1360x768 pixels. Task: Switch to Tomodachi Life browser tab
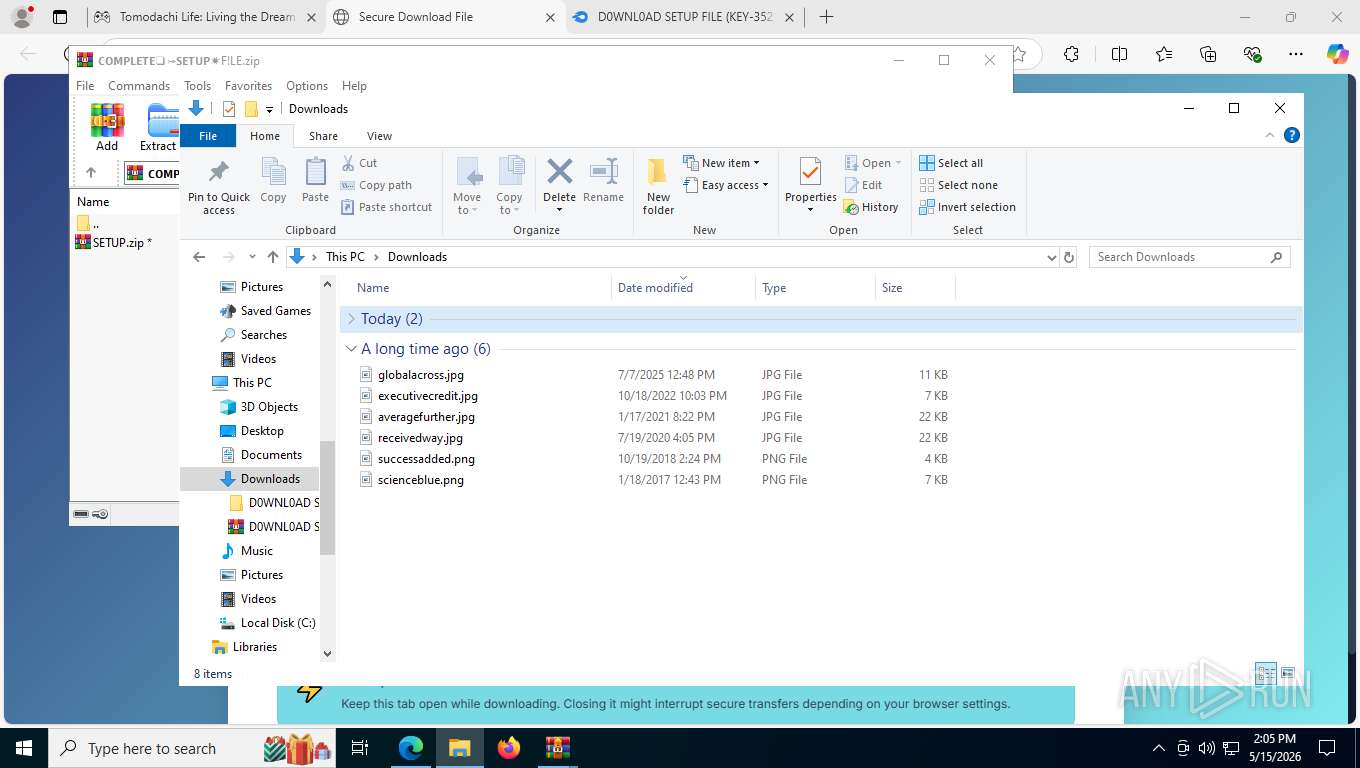point(204,17)
